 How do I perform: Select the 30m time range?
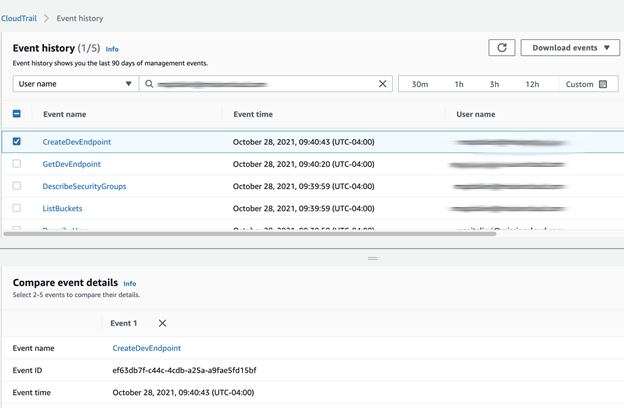tap(420, 85)
